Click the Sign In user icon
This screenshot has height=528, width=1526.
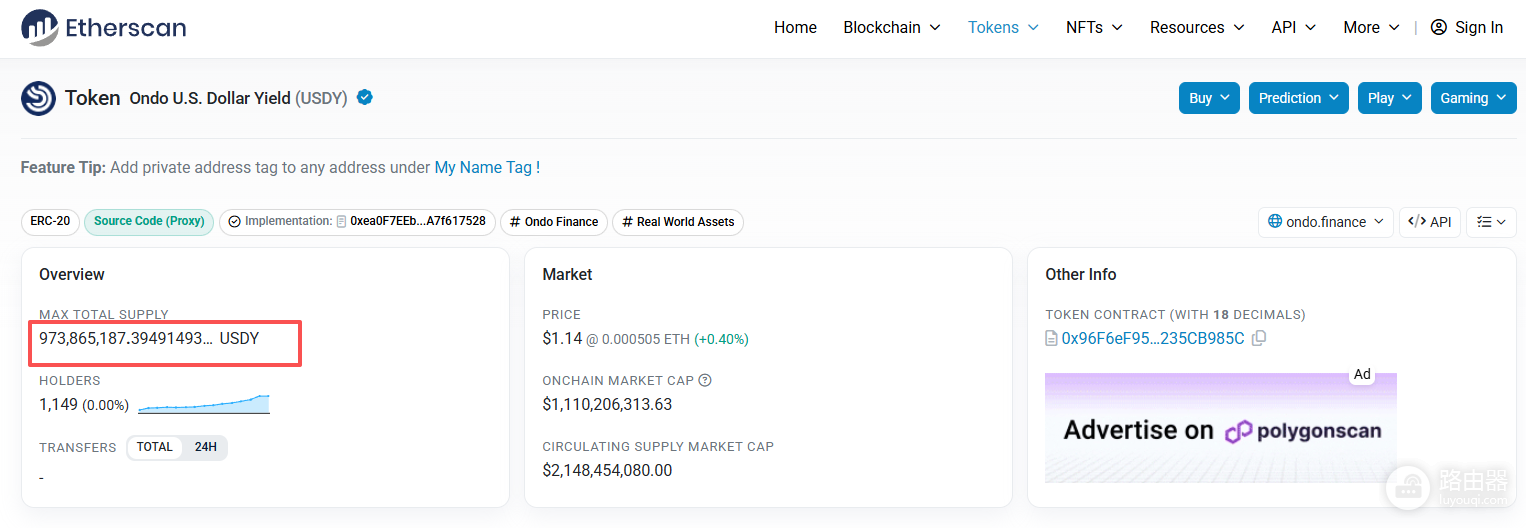pos(1439,27)
